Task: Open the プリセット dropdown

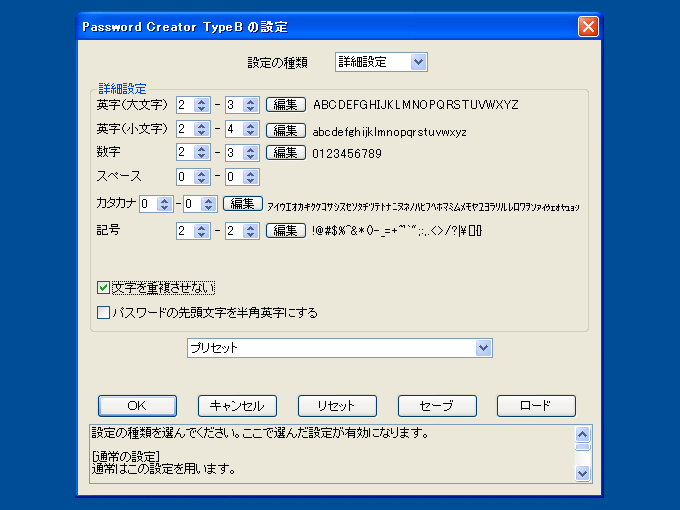Action: [x=340, y=348]
